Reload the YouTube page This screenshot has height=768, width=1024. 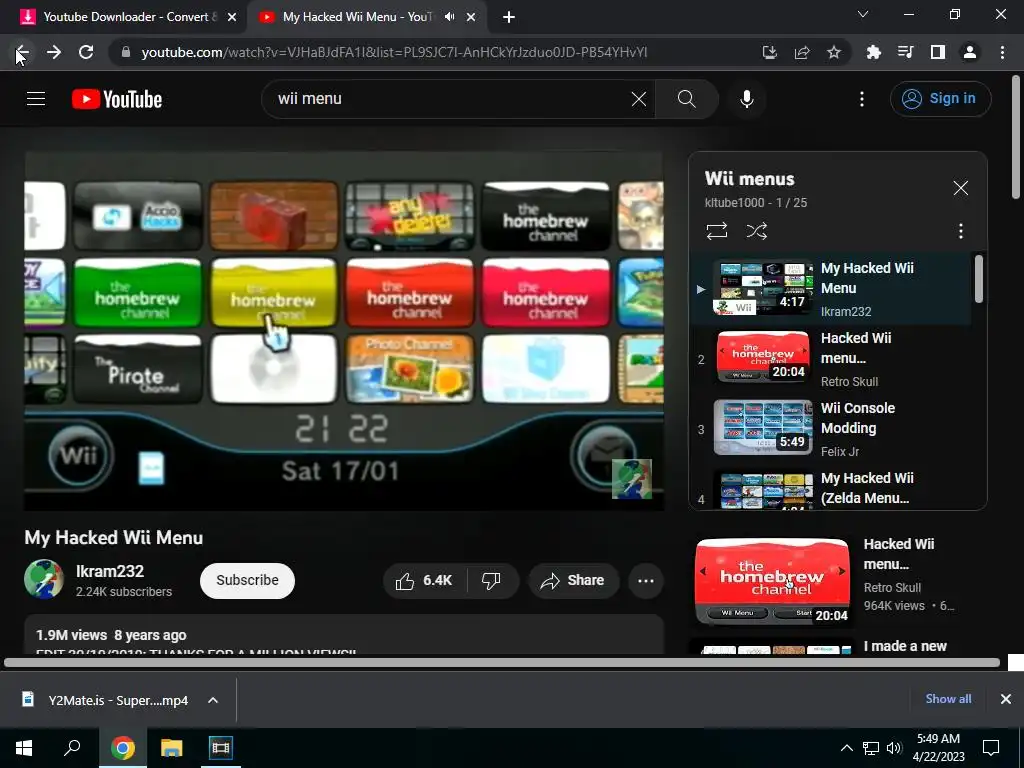[86, 52]
